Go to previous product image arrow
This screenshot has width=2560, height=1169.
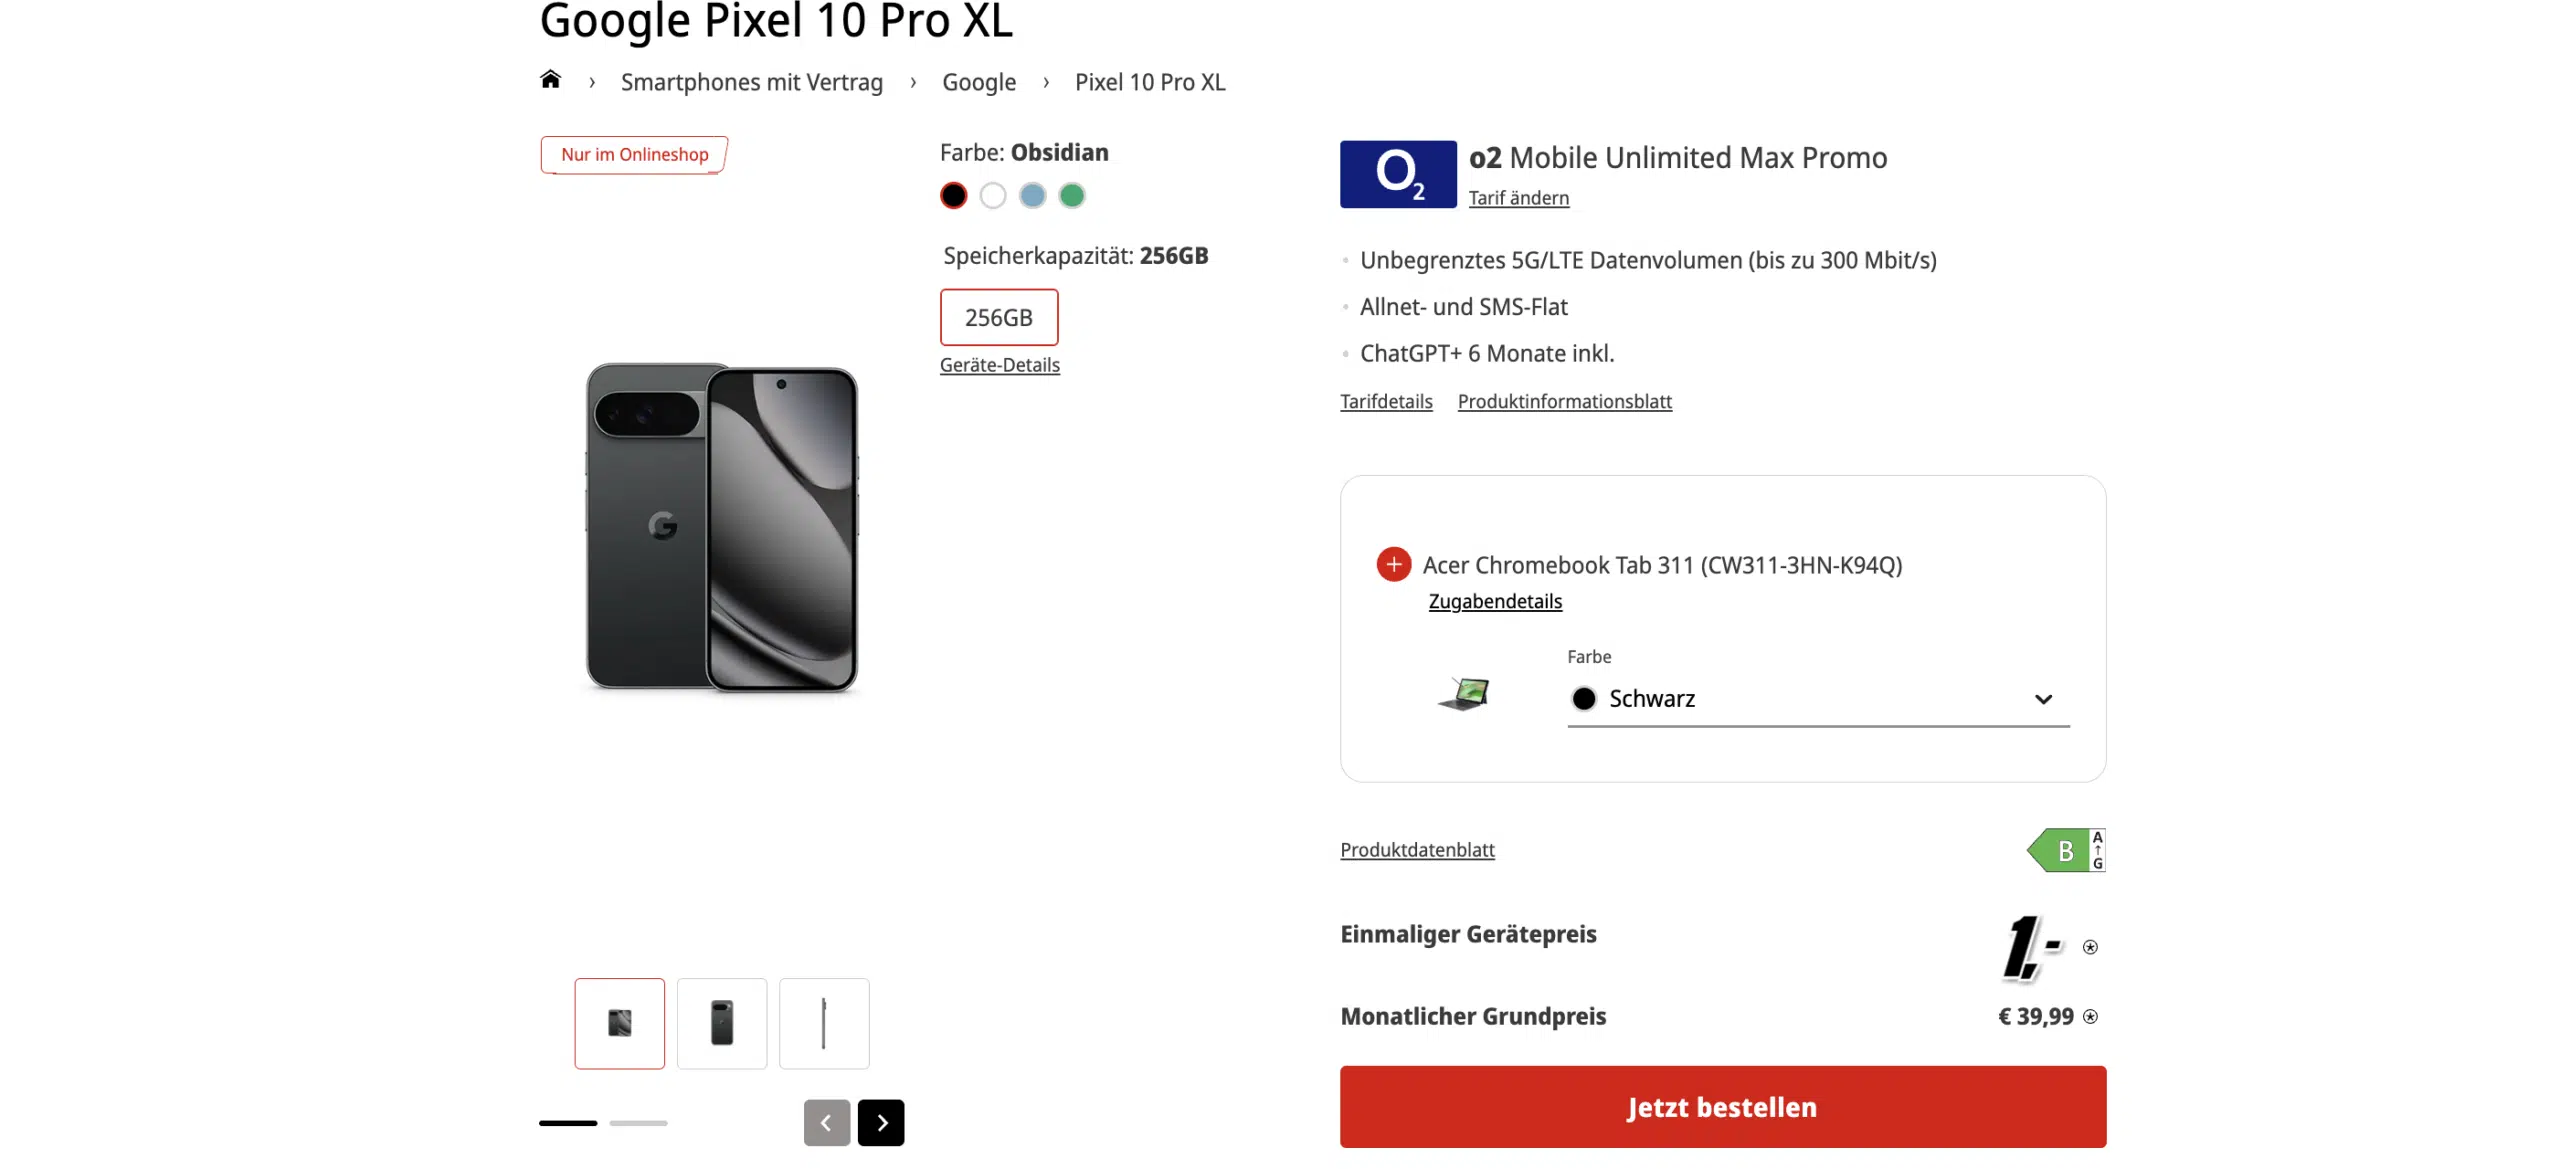(826, 1122)
